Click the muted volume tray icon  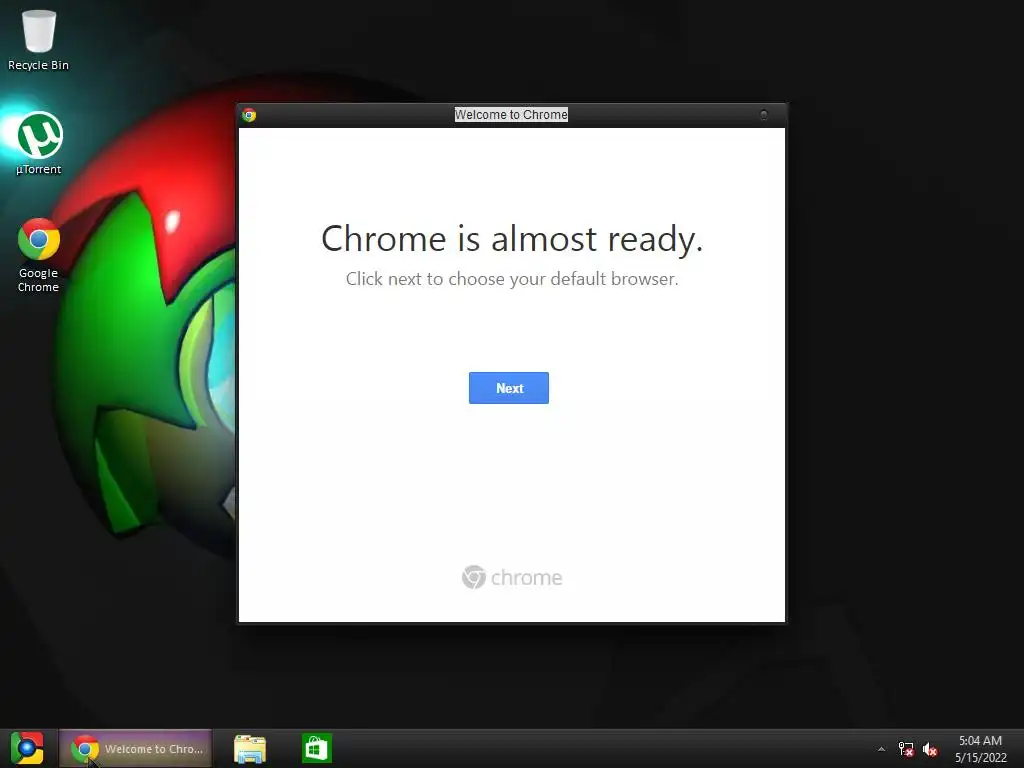[x=930, y=749]
